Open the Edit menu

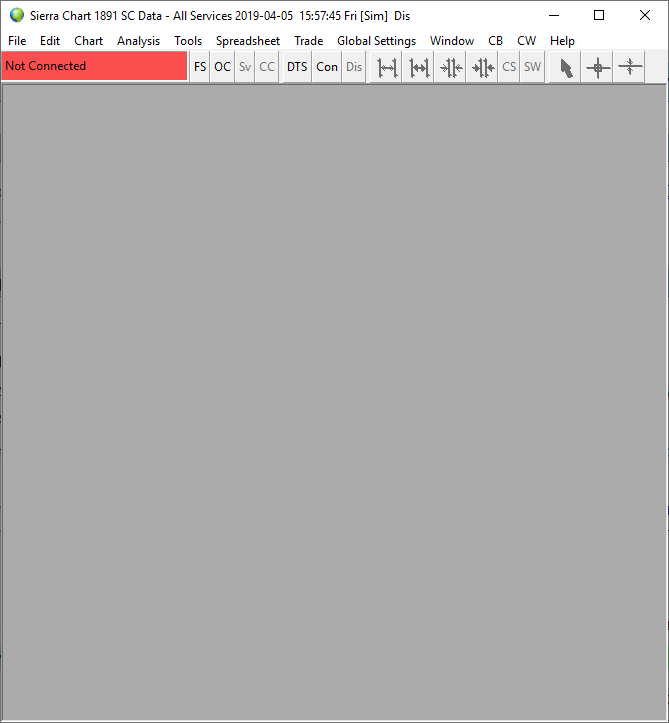(x=50, y=41)
